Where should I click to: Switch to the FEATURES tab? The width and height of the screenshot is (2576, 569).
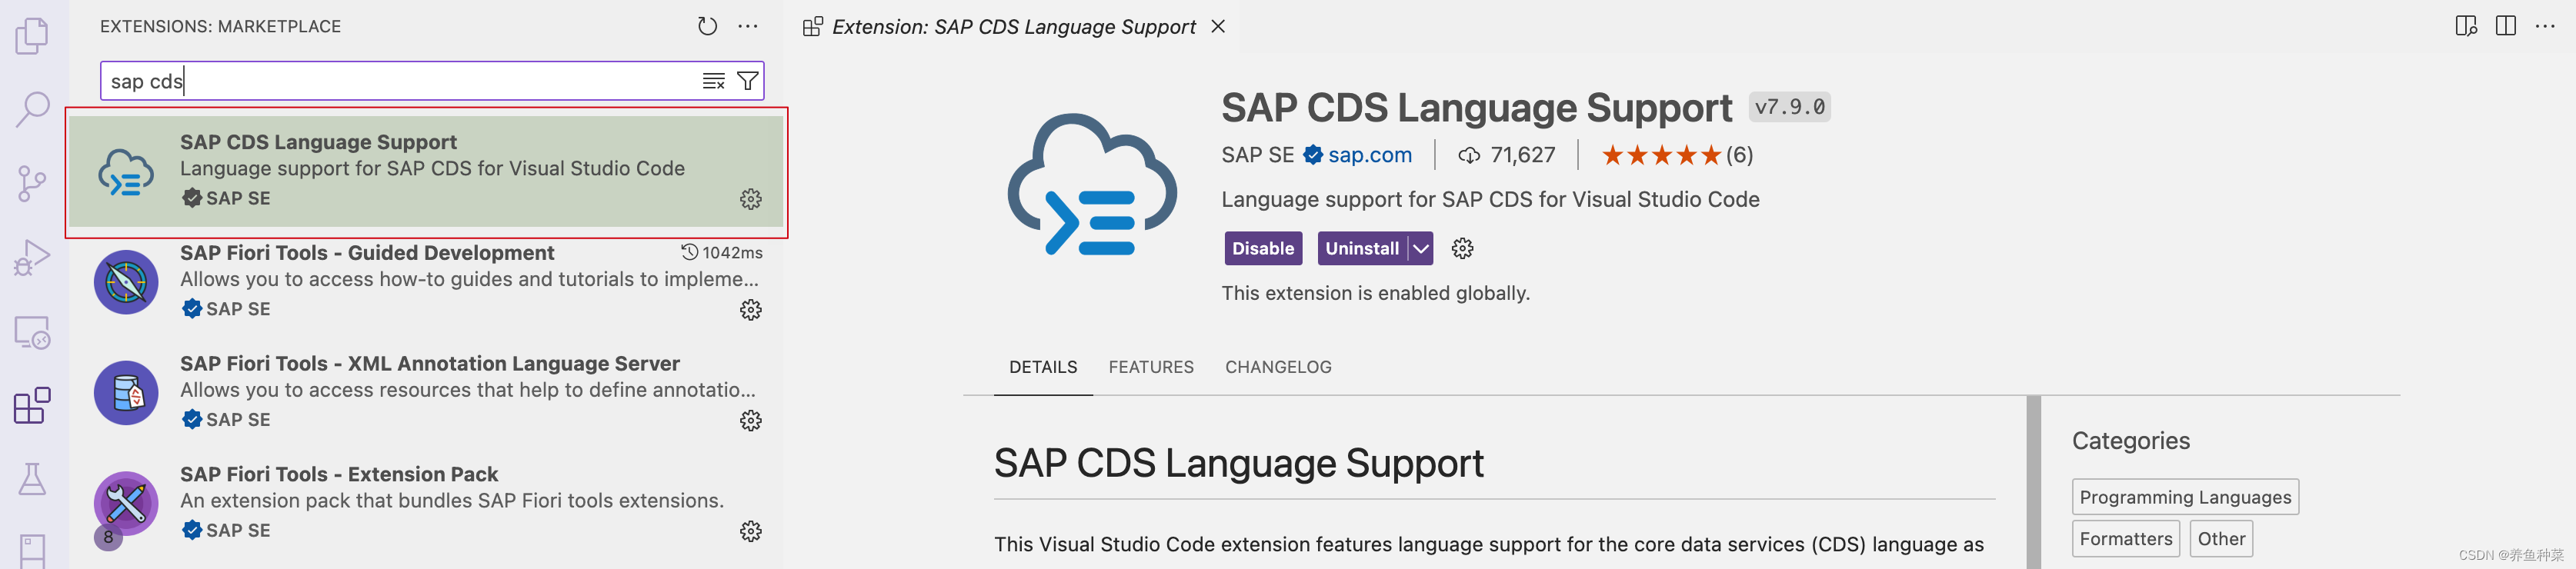[x=1150, y=367]
